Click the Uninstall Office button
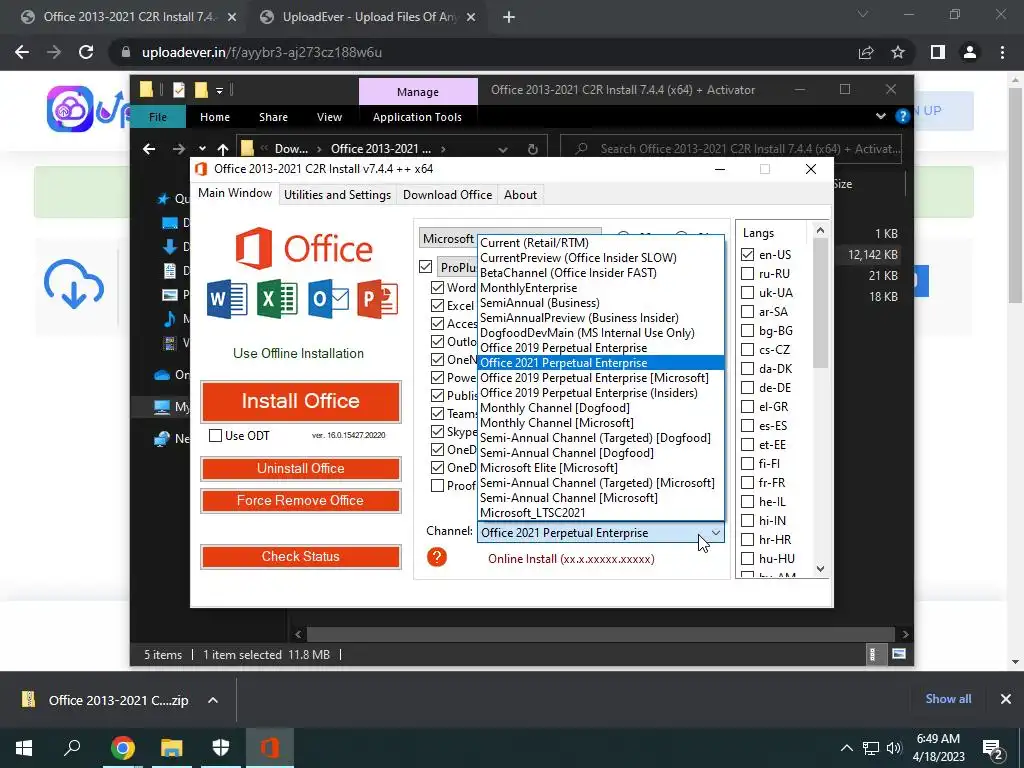 click(300, 468)
